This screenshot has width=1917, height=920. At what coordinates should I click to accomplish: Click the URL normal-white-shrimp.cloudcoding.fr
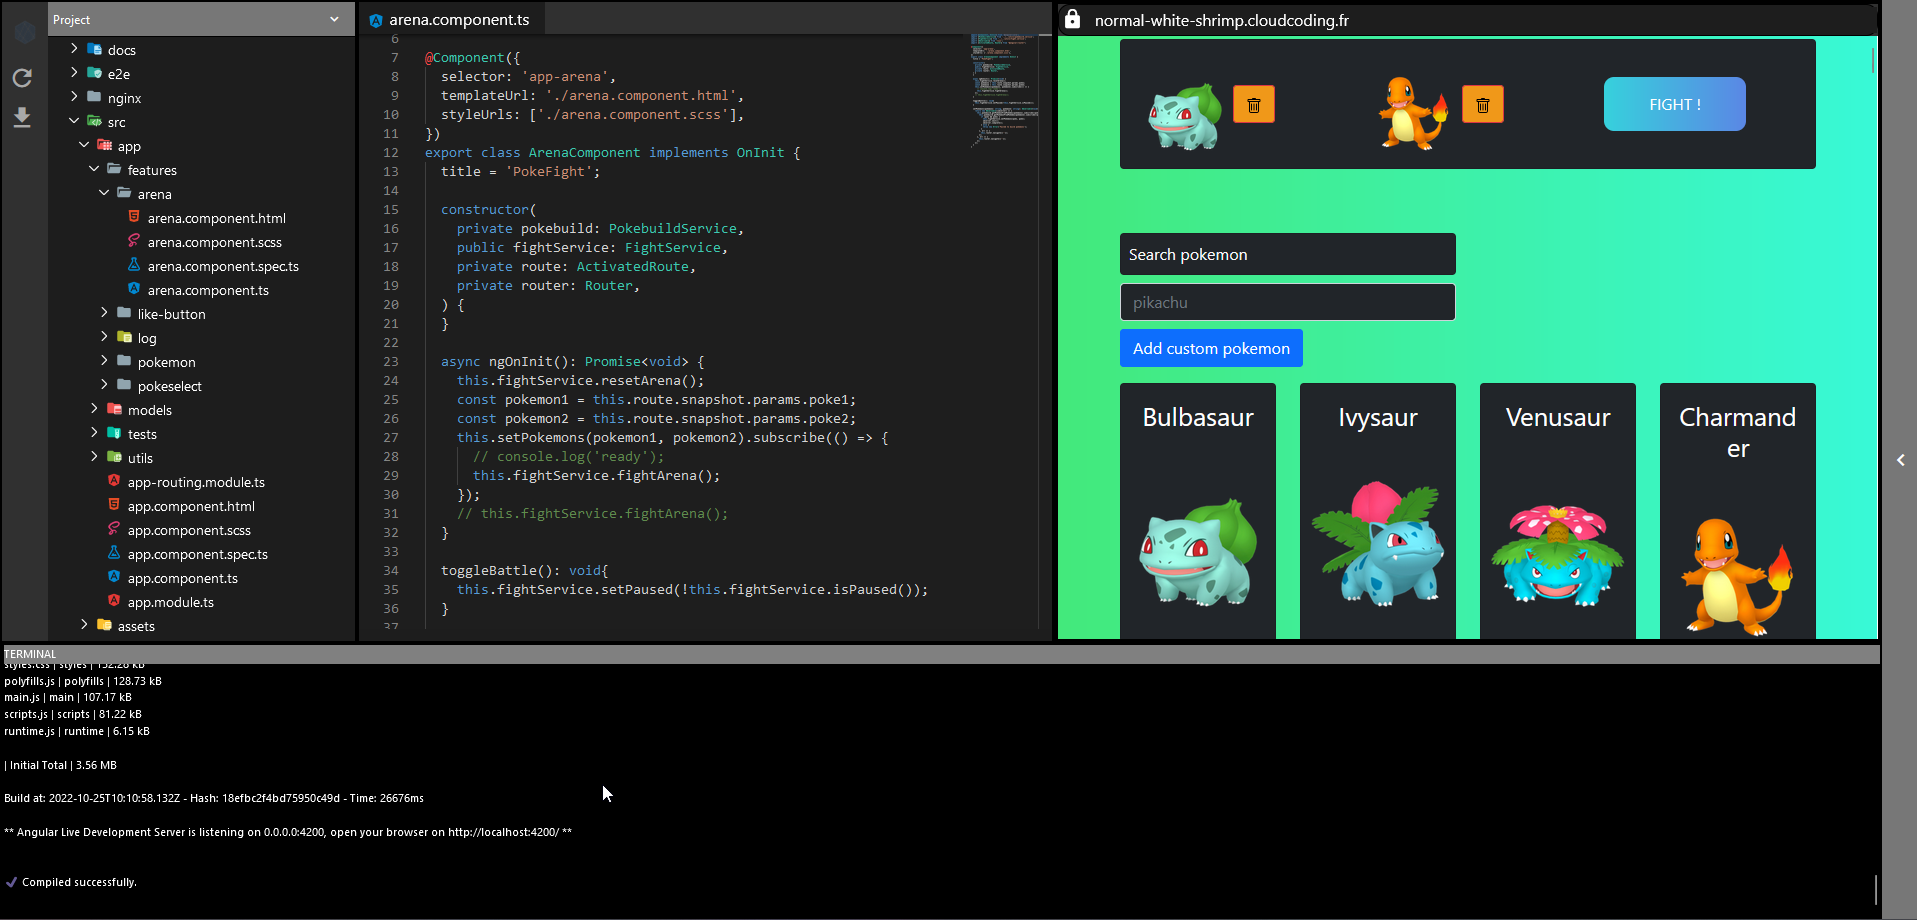point(1221,20)
